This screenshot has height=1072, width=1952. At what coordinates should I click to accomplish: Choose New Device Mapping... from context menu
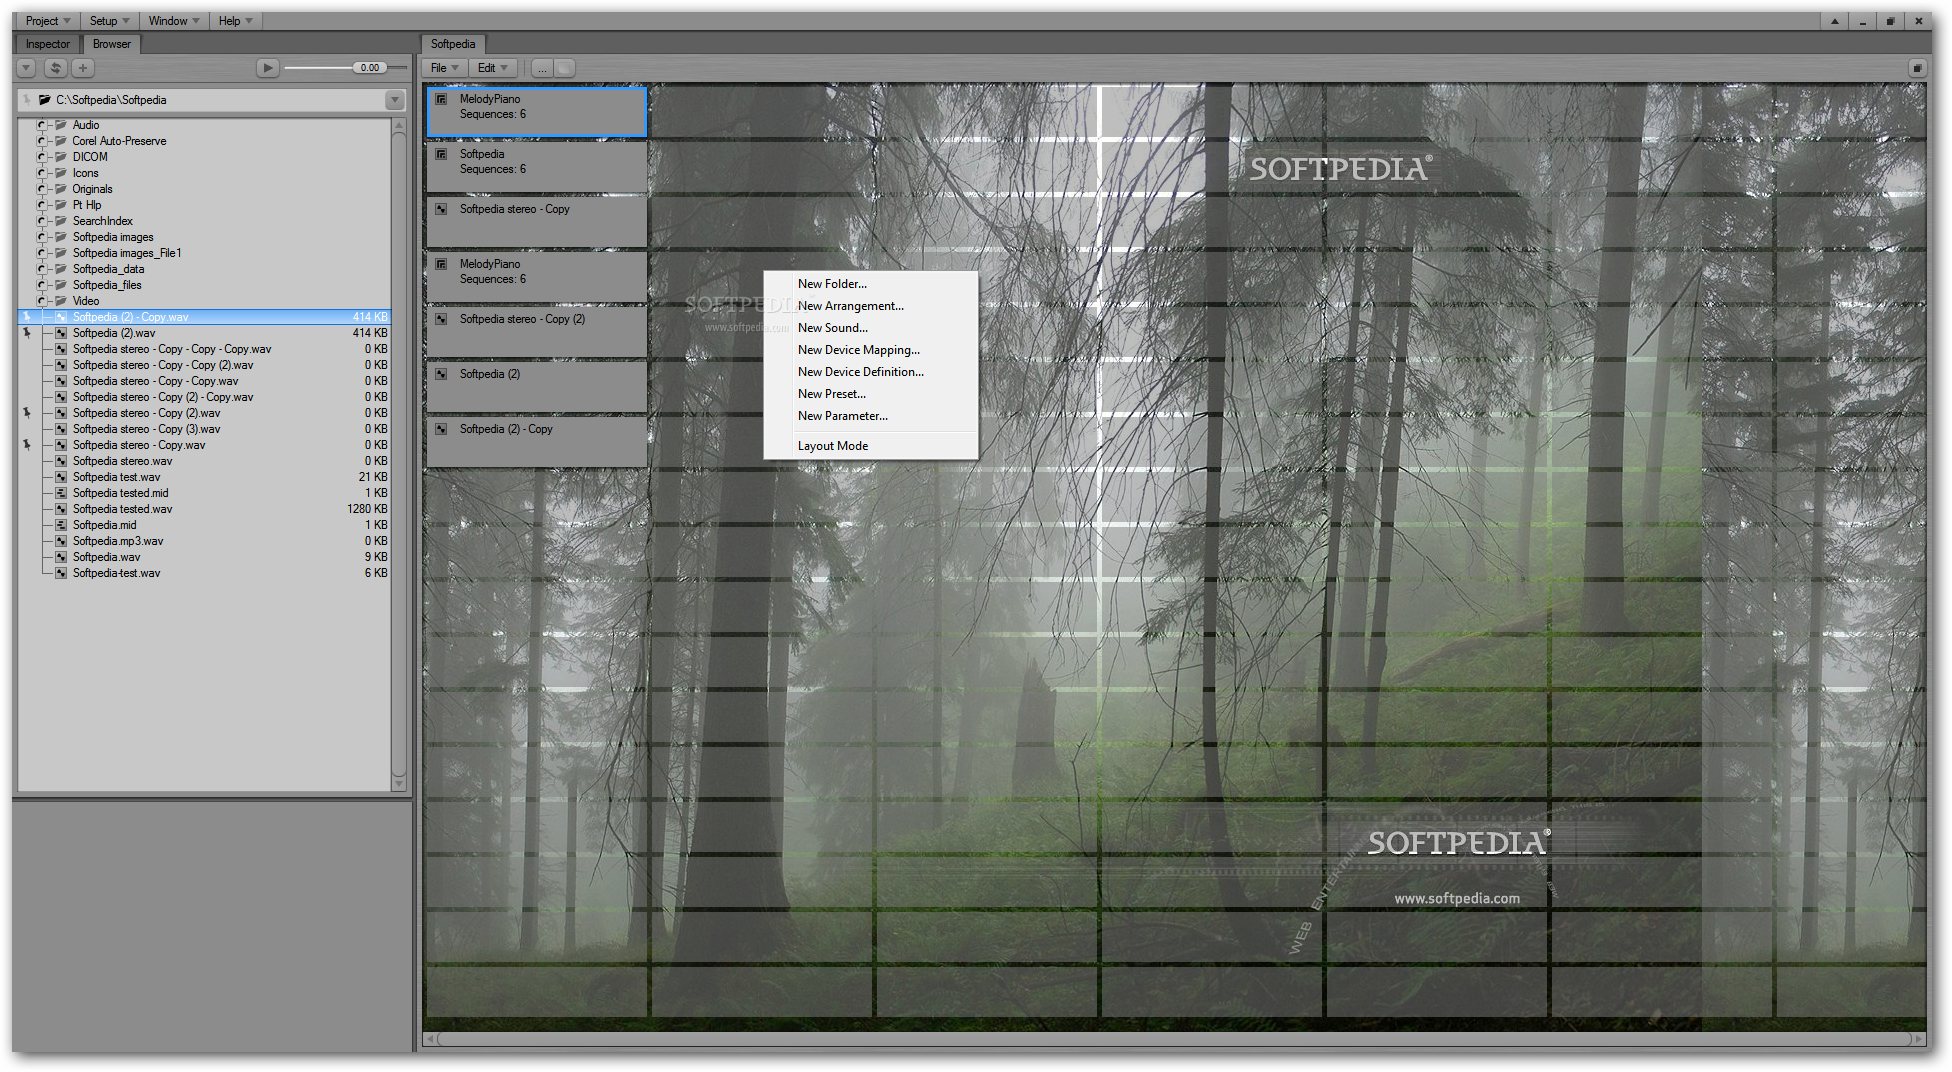pos(871,350)
